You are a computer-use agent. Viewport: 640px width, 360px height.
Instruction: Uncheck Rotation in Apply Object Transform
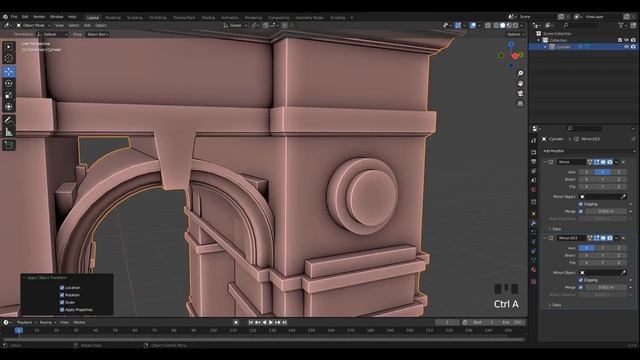[x=62, y=295]
